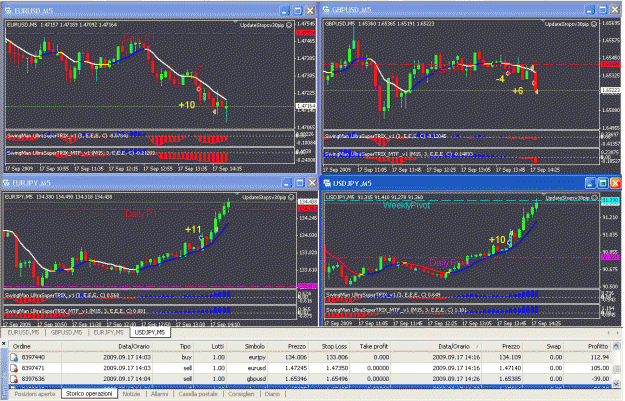This screenshot has width=625, height=401.
Task: Click the profit value 112.94
Action: tap(601, 358)
